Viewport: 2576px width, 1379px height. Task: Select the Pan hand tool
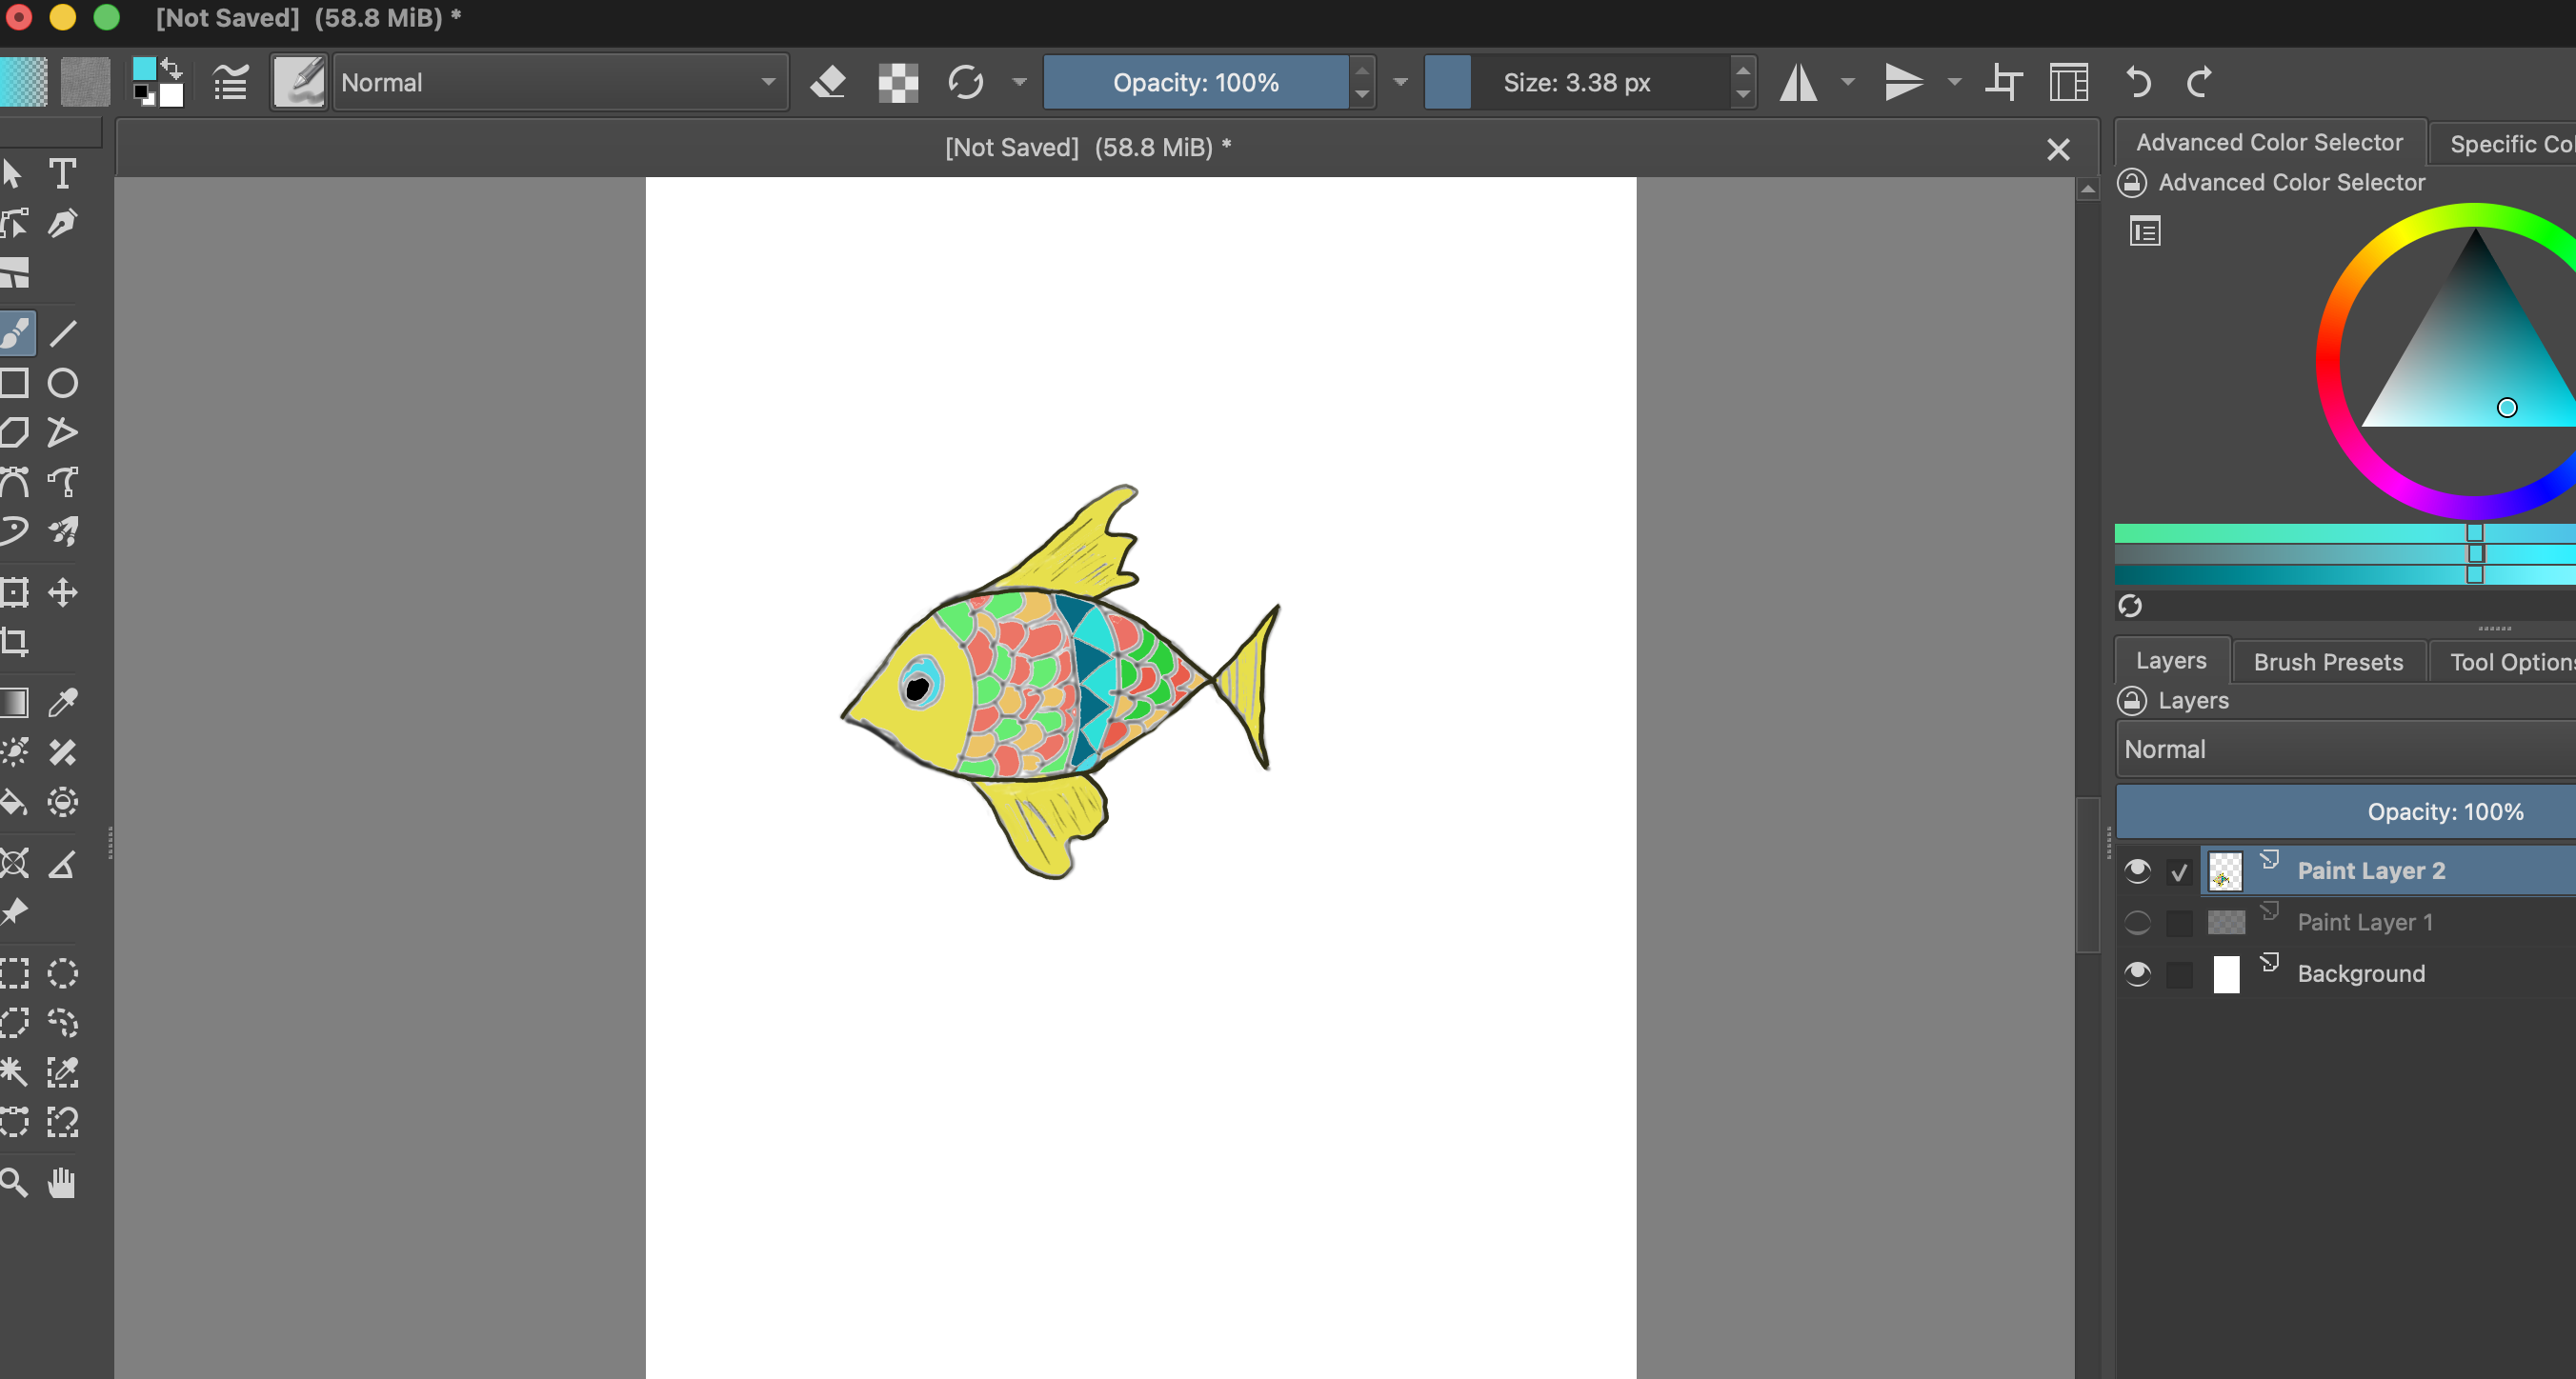[x=62, y=1182]
